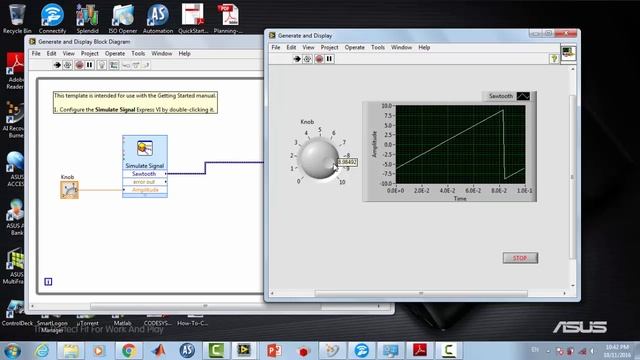Viewport: 640px width, 360px height.
Task: Open MATLAB from taskbar
Action: pyautogui.click(x=158, y=351)
